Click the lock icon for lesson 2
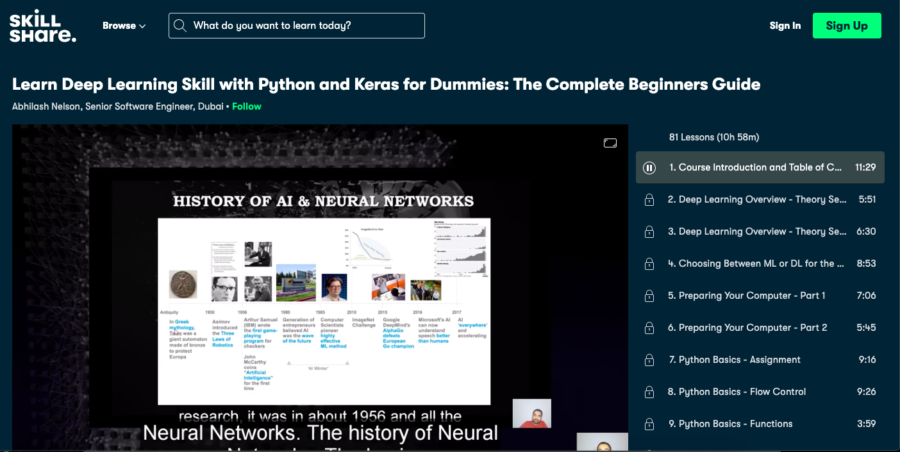Screen dimensions: 900x452 click(x=649, y=200)
